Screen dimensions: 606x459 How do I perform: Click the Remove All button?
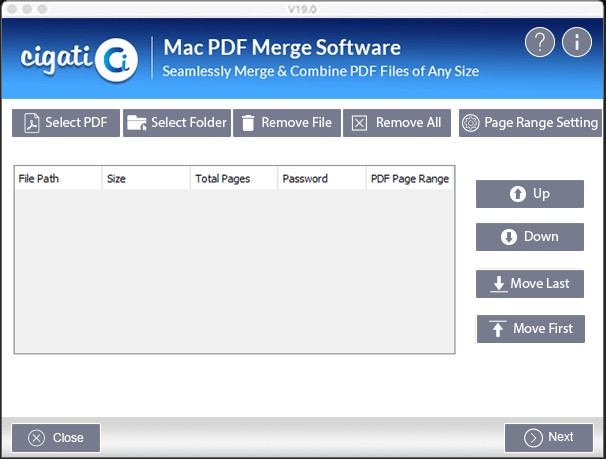397,123
